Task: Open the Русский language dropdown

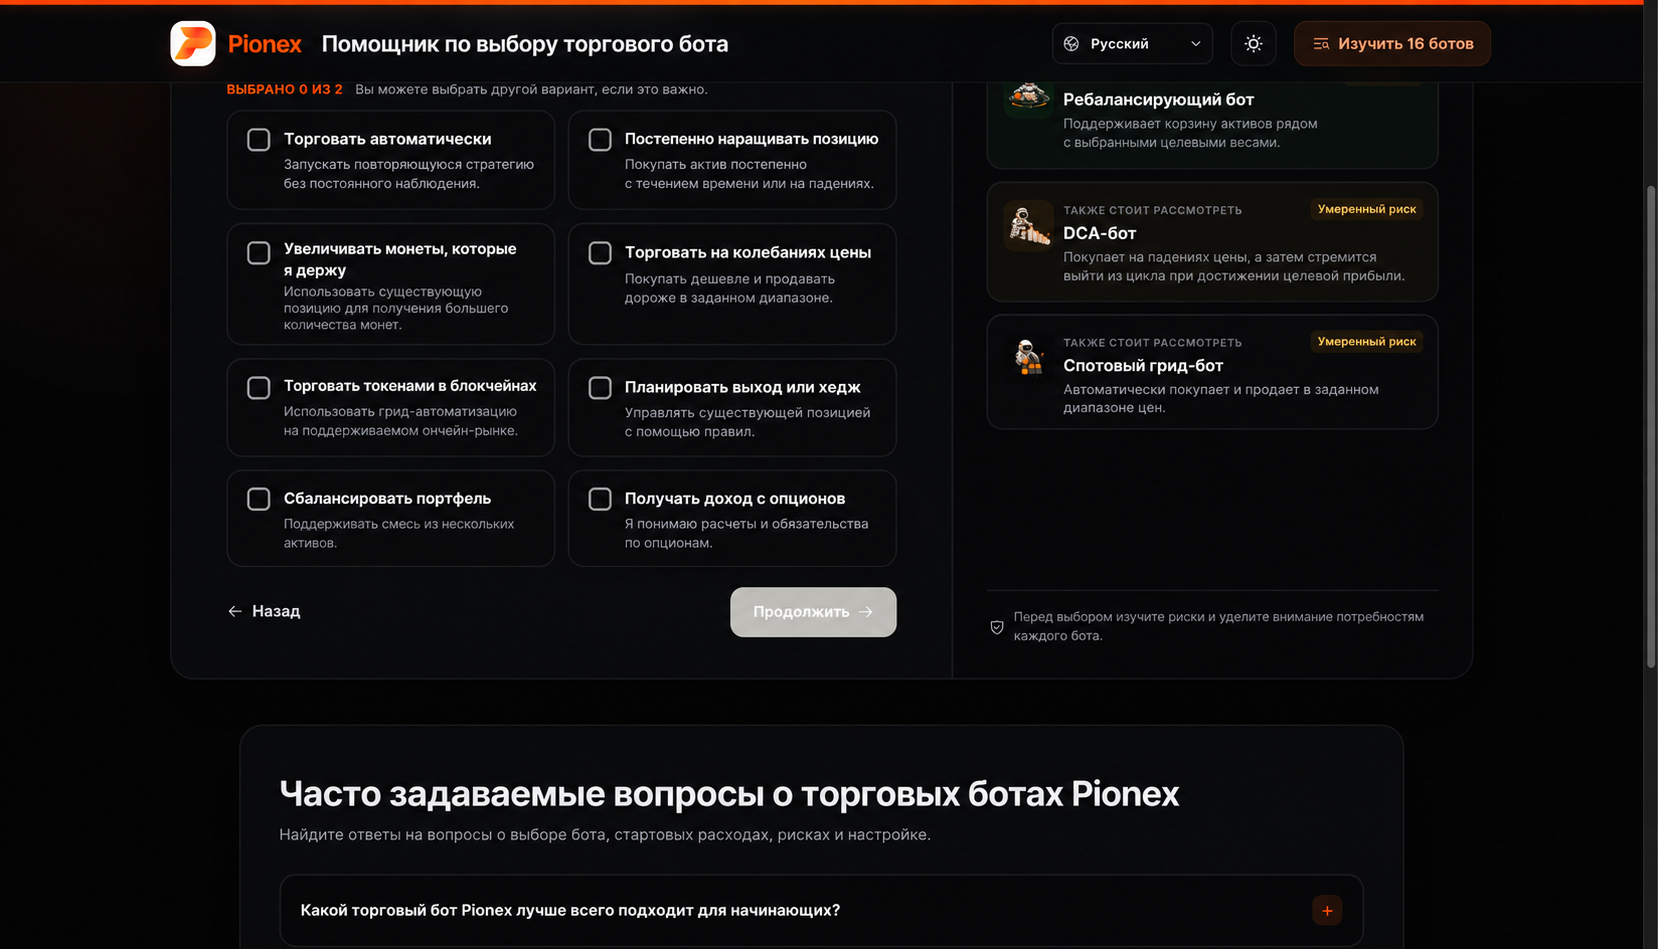Action: pos(1132,44)
